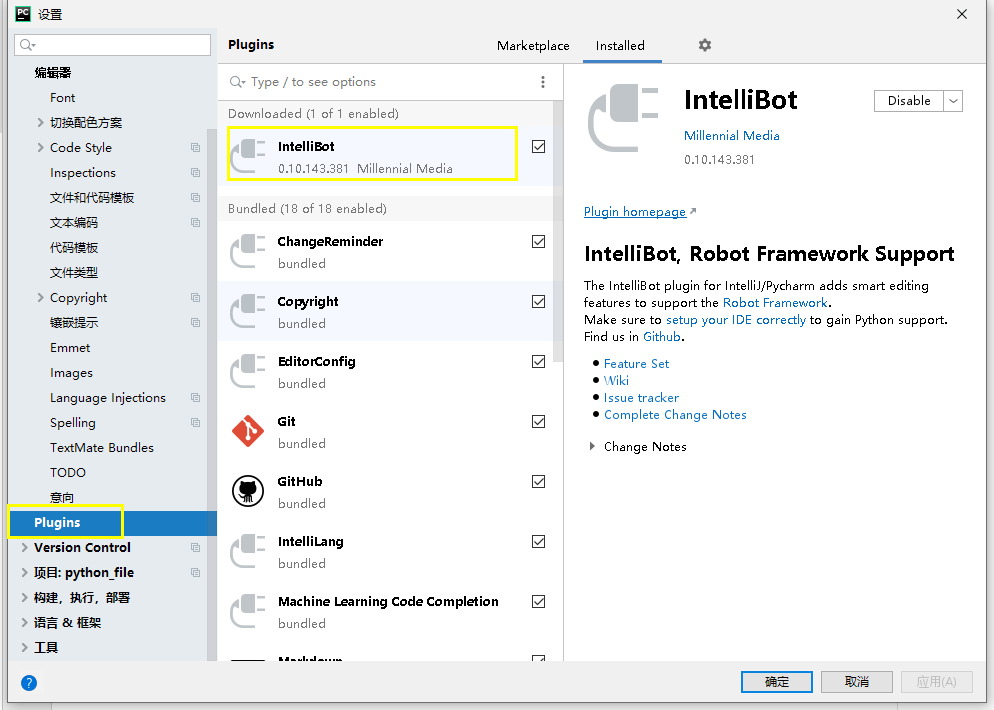Viewport: 994px width, 710px height.
Task: Click the project-level icon beside 镶嵌提示
Action: [x=195, y=323]
